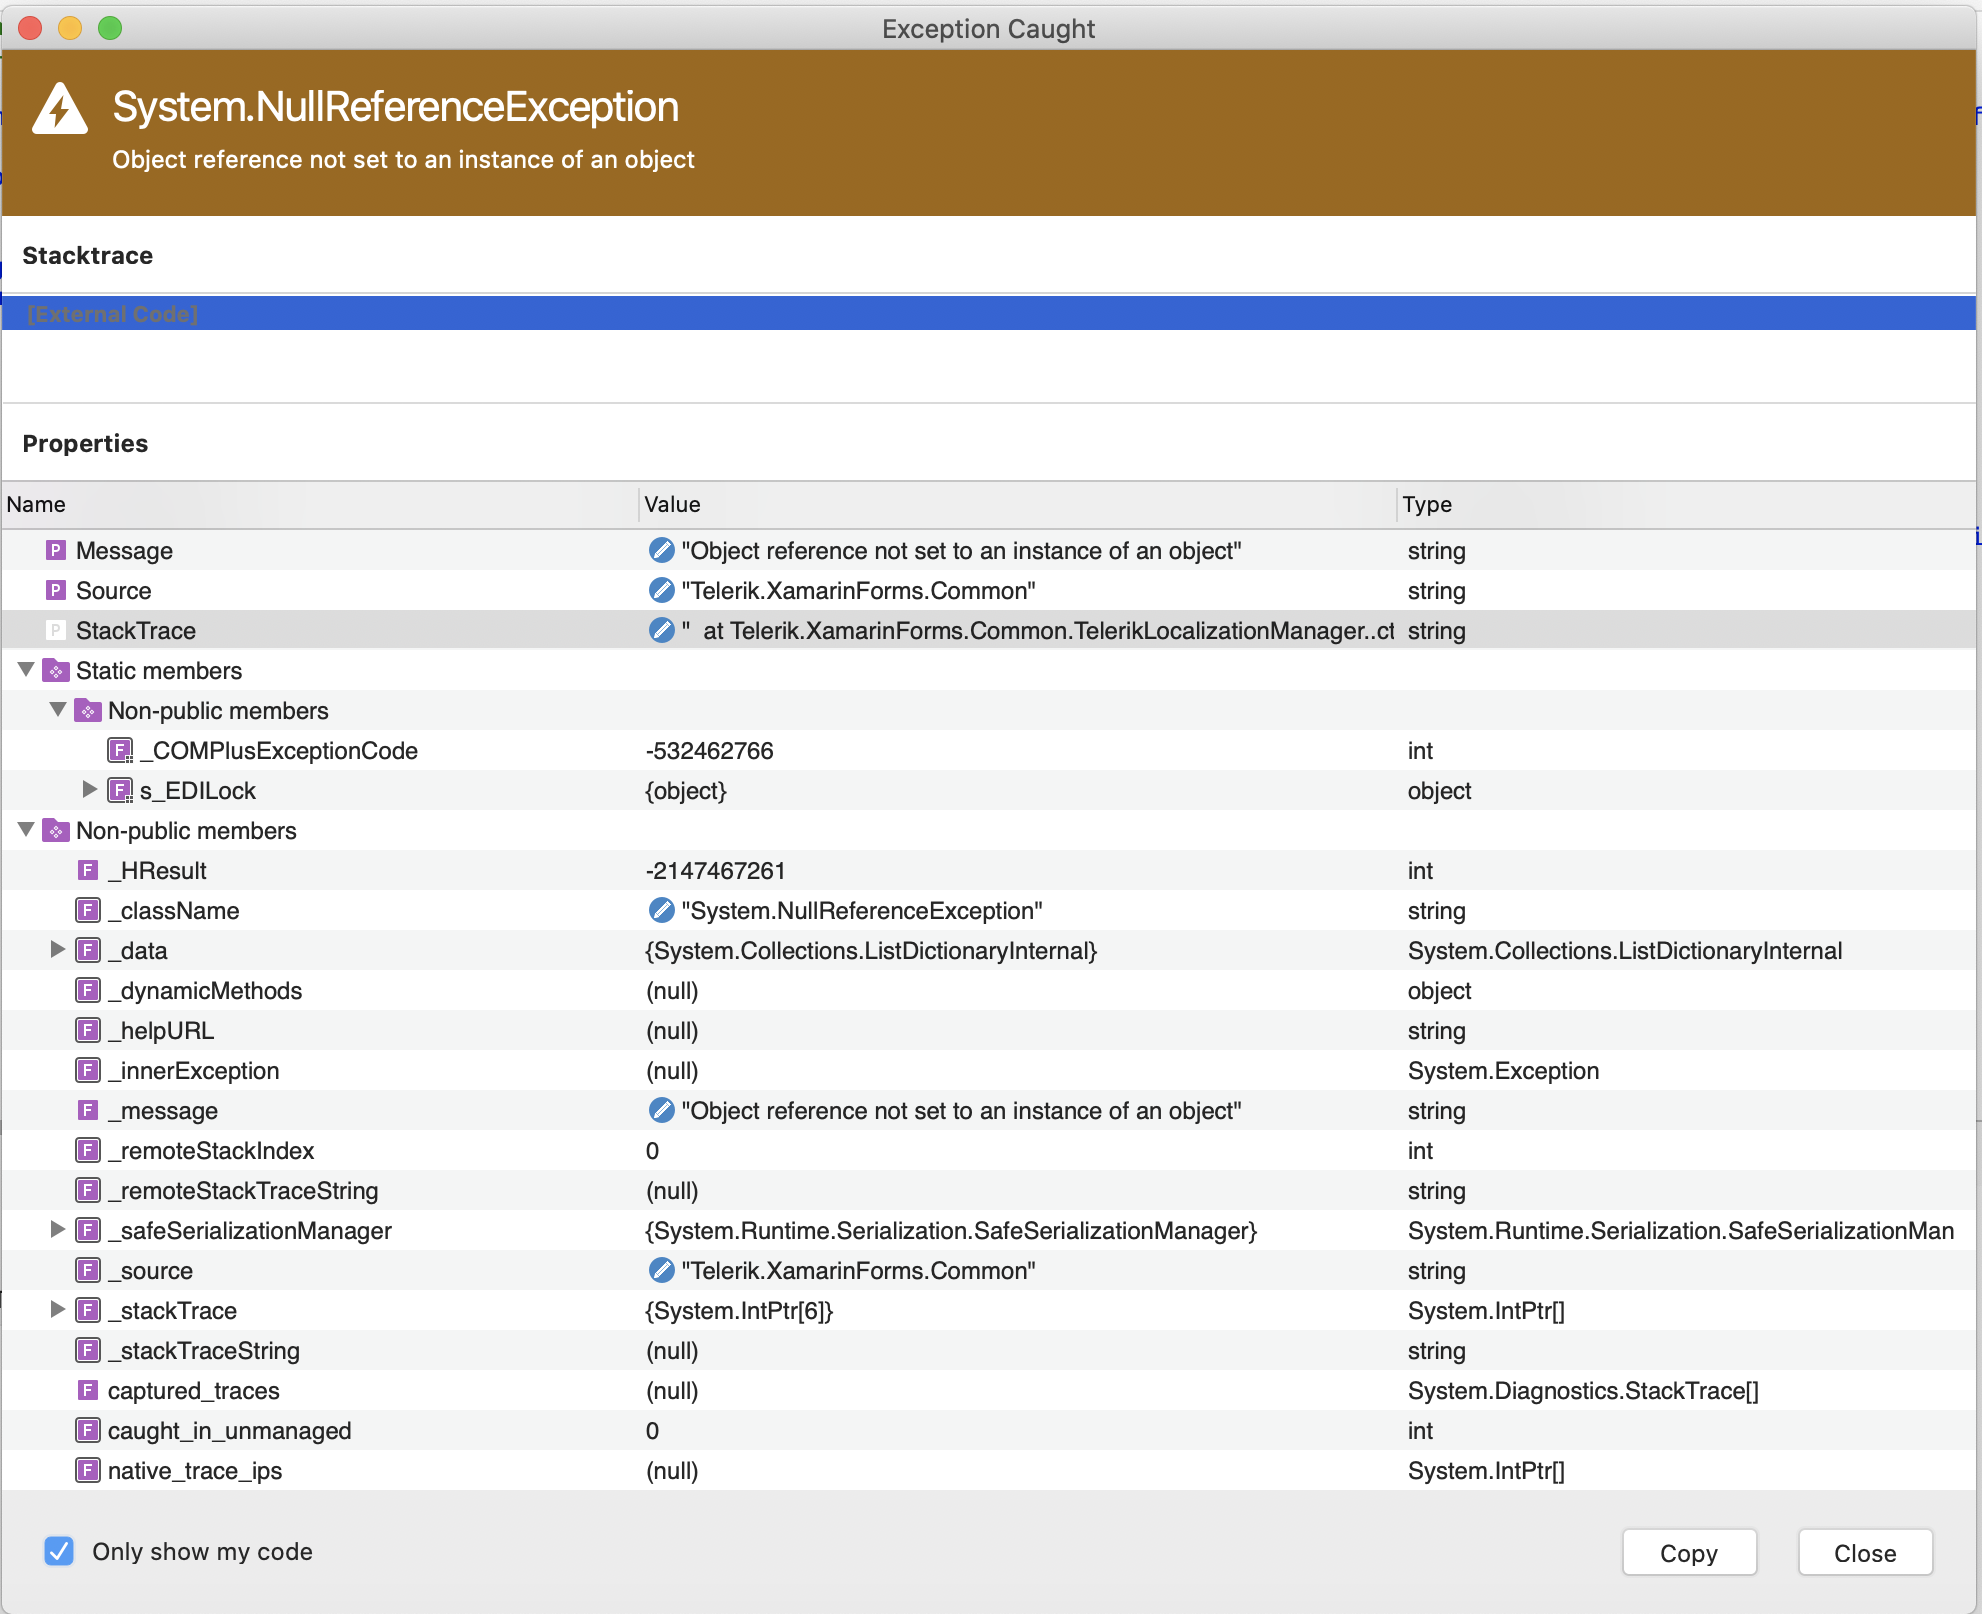
Task: Click the pencil icon next to _className value
Action: coord(661,910)
